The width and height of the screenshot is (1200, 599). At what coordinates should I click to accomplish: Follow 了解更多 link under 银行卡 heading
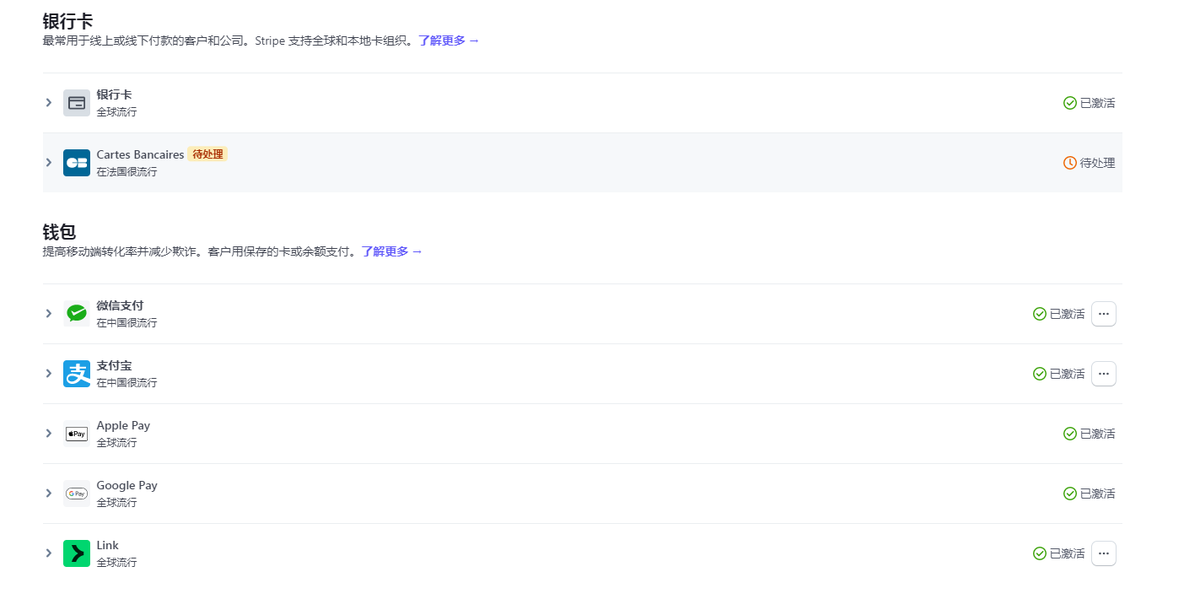(449, 41)
